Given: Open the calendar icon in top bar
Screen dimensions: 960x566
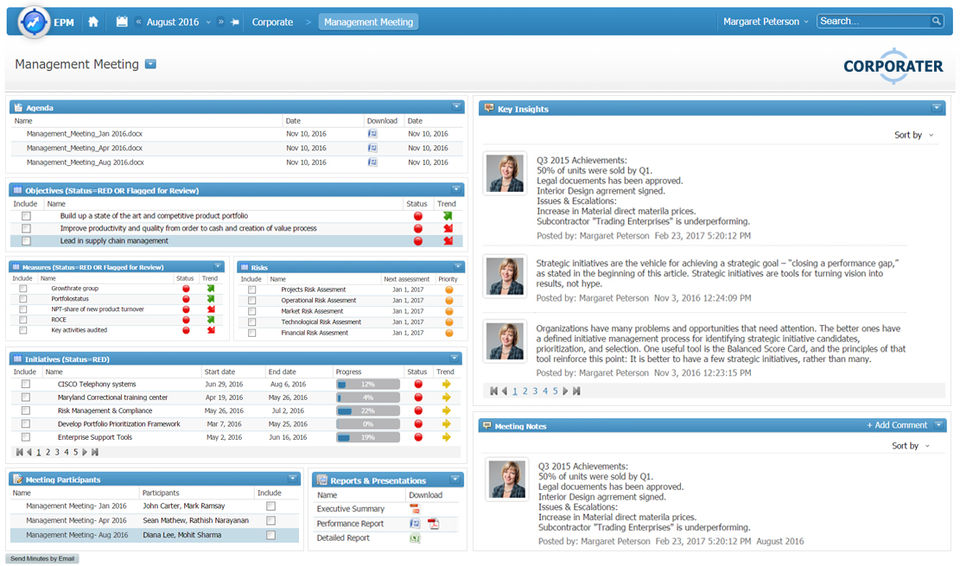Looking at the screenshot, I should pos(122,21).
